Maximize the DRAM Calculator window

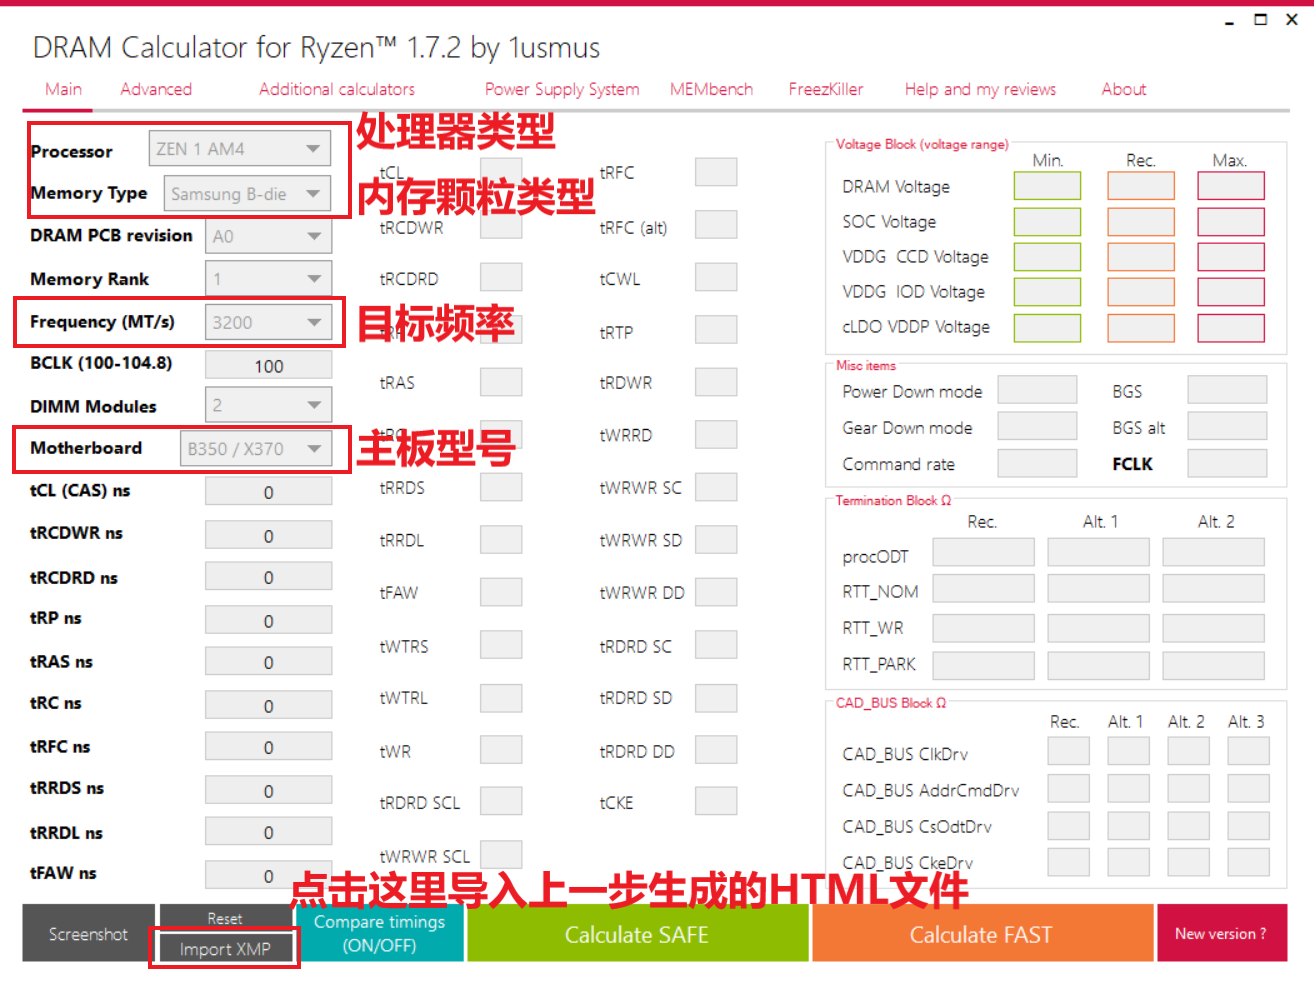click(x=1261, y=20)
